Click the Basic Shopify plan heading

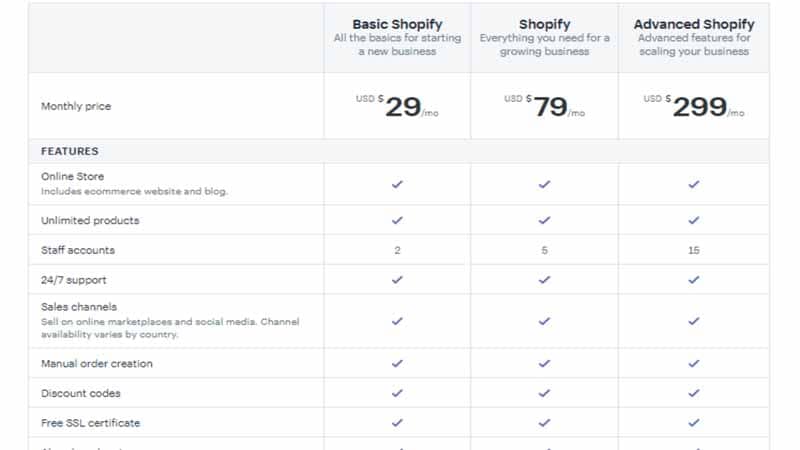coord(397,24)
